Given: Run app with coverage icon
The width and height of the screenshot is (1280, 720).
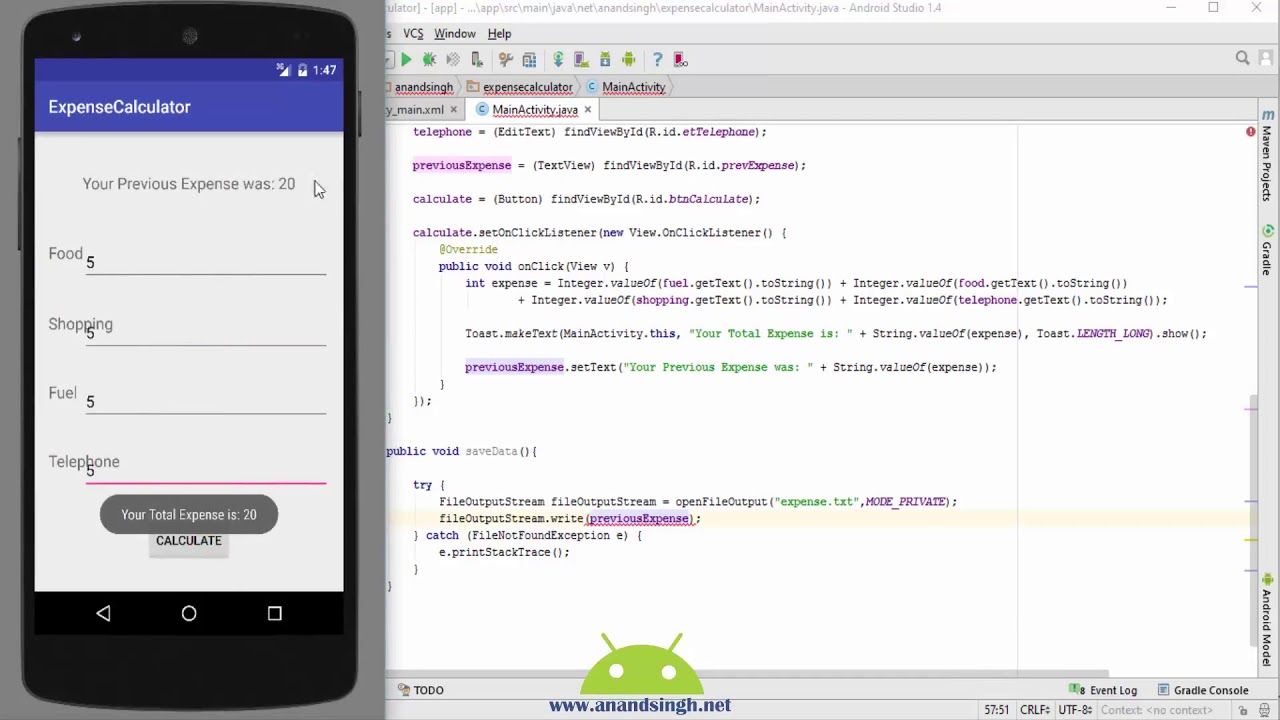Looking at the screenshot, I should point(453,60).
